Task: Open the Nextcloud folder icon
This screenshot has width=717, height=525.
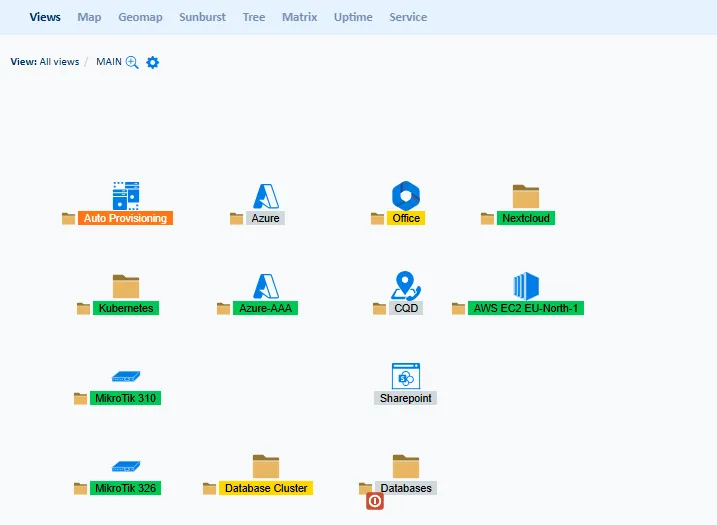Action: pos(526,195)
